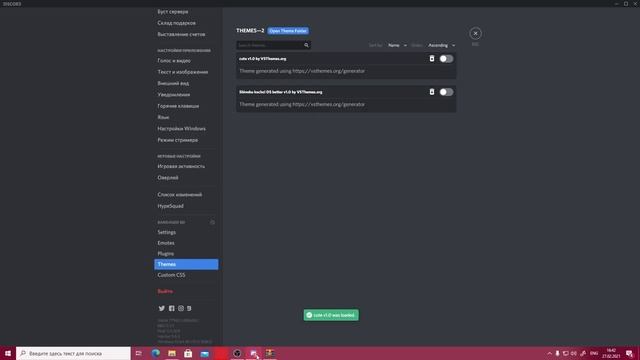The width and height of the screenshot is (640, 360).
Task: Click the red taskbar app icon
Action: pos(221,353)
